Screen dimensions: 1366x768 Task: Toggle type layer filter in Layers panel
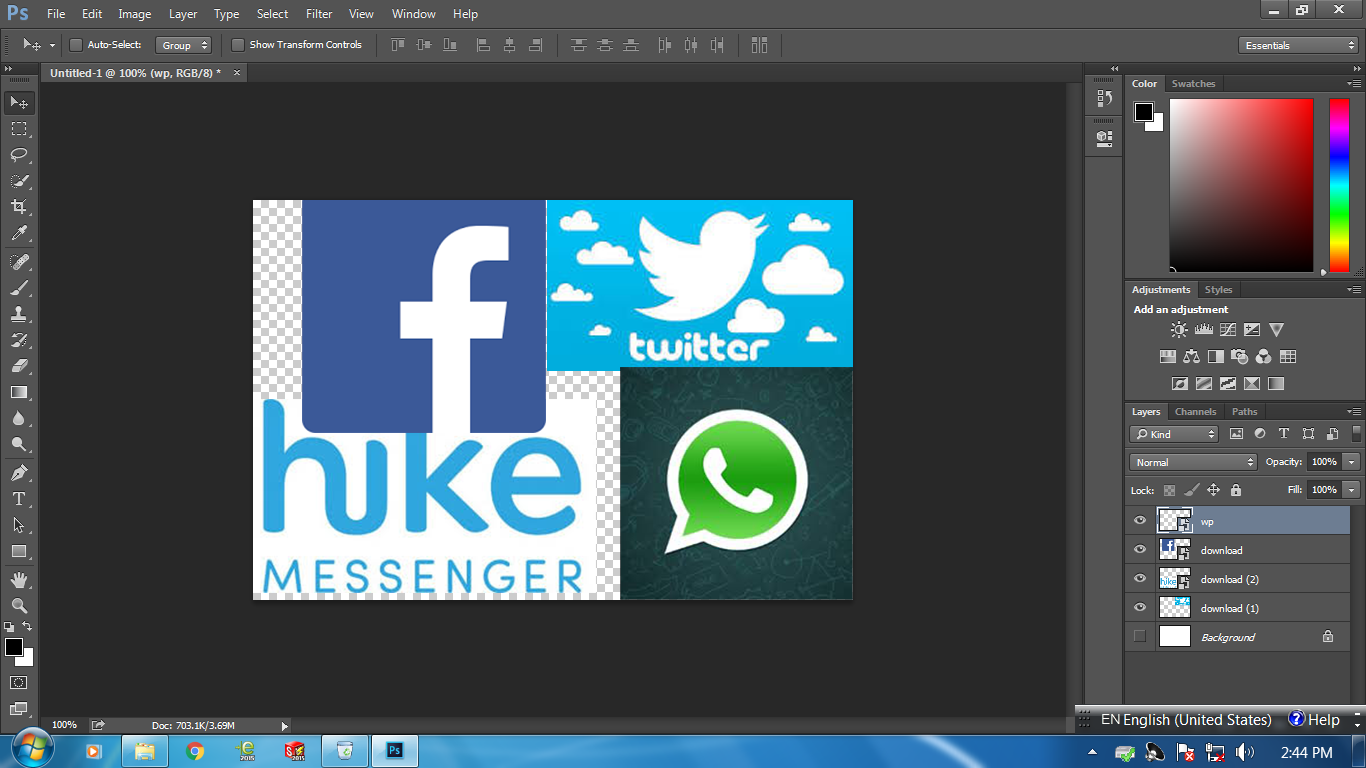click(1284, 434)
